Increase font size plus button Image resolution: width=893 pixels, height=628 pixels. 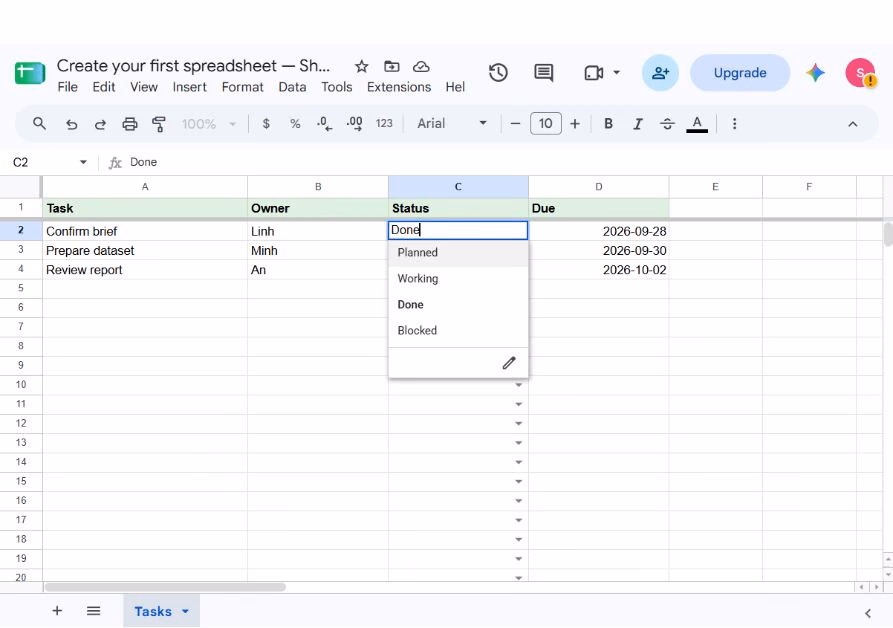coord(575,124)
